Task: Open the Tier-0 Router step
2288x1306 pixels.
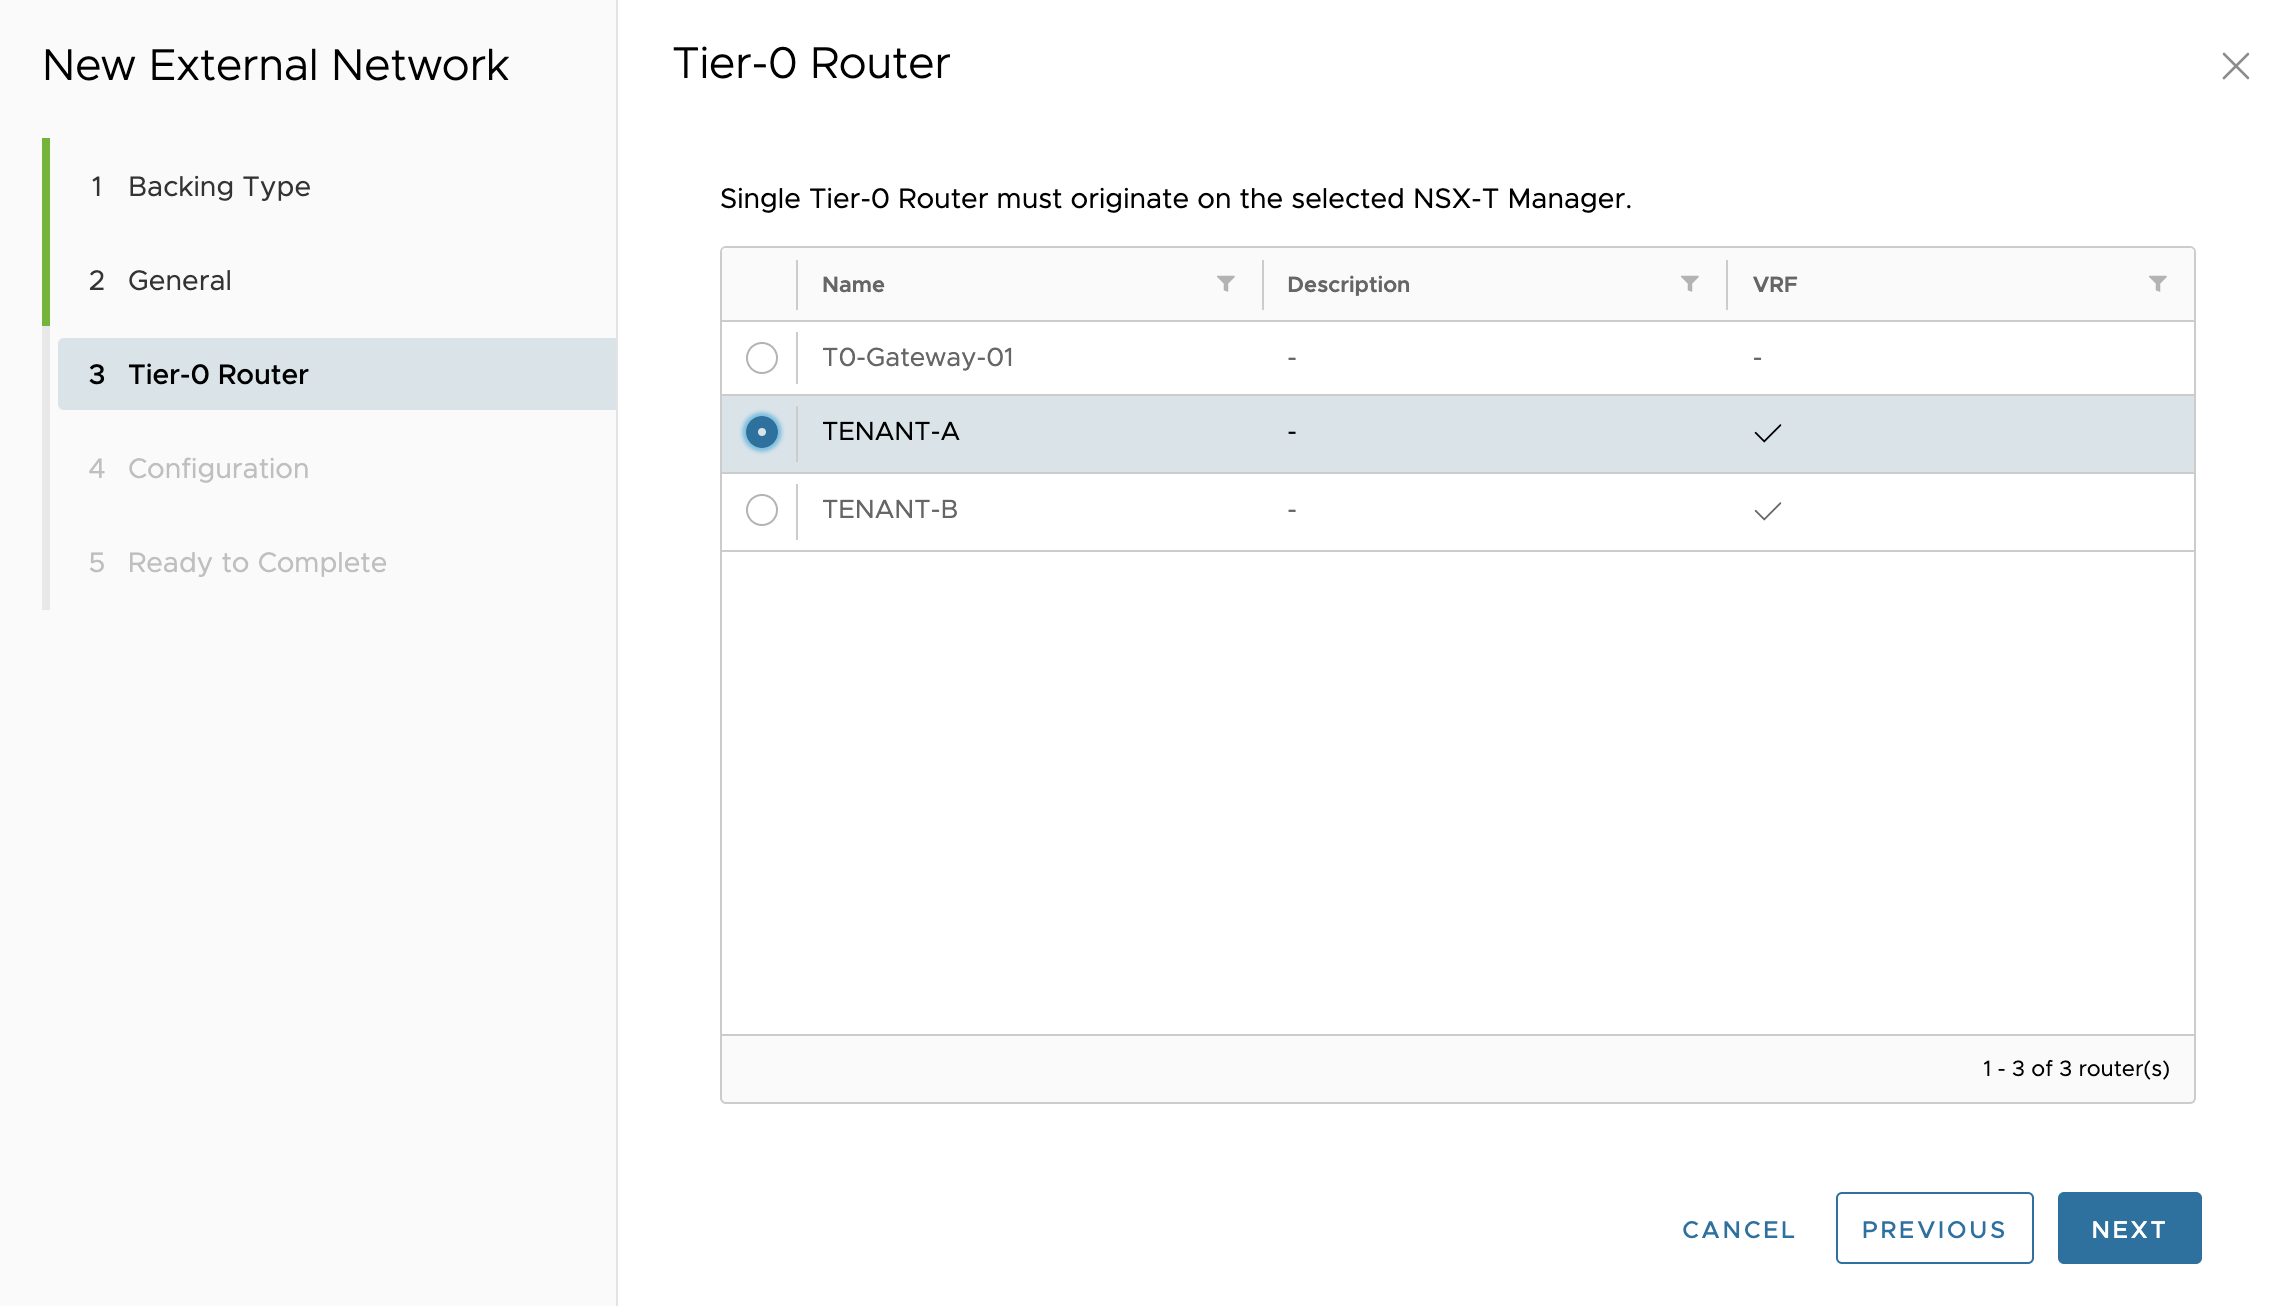Action: (x=218, y=374)
